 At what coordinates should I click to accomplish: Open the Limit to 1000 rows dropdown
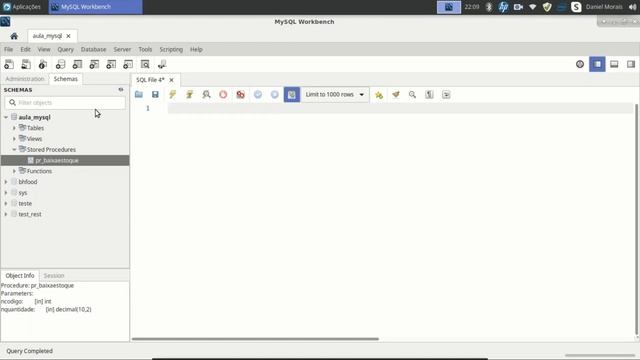click(x=335, y=94)
